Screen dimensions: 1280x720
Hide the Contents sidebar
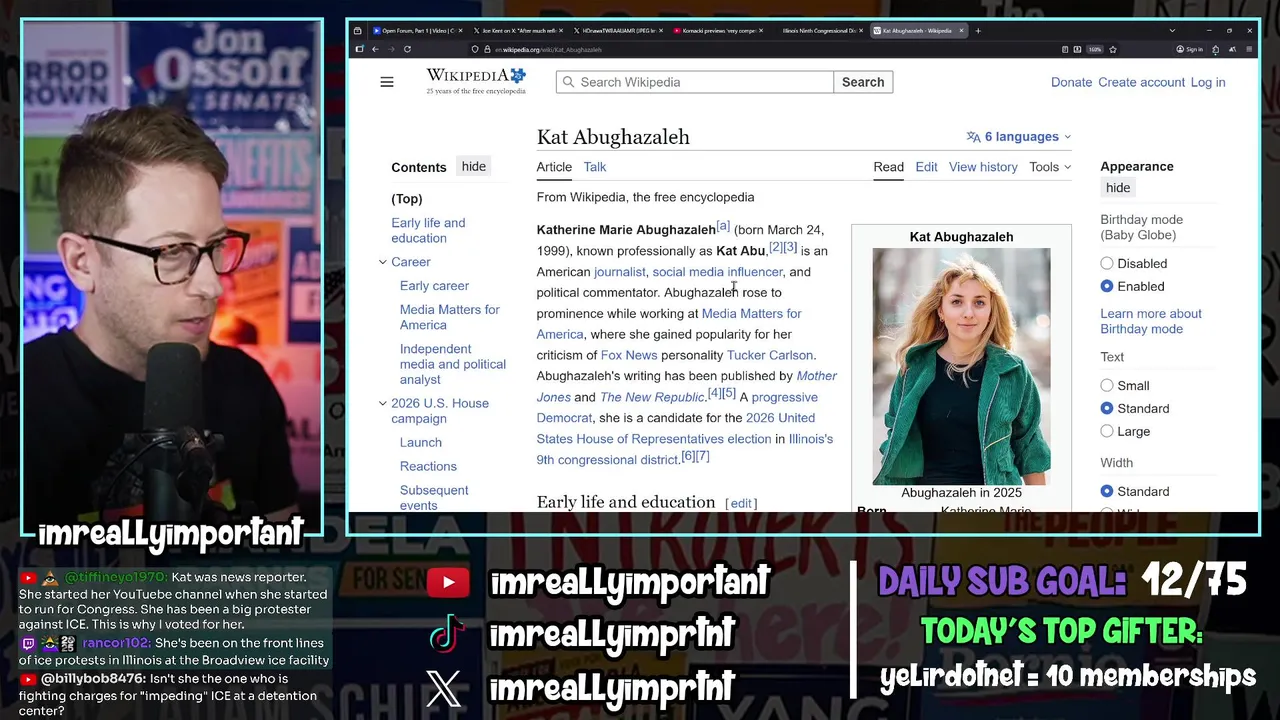point(474,167)
